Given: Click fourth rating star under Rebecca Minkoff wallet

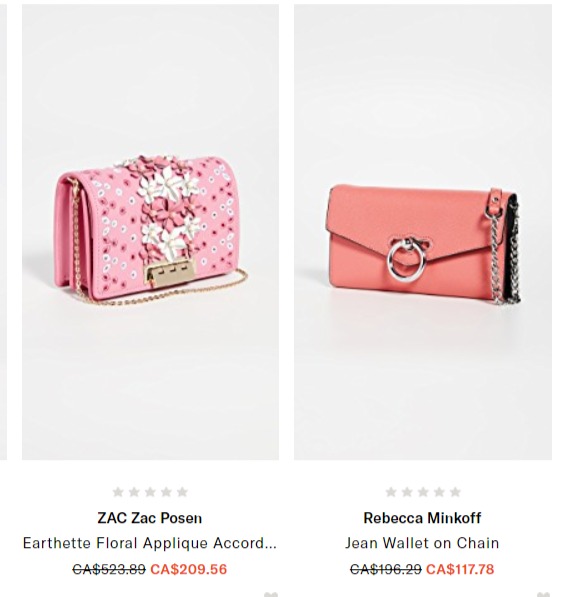Looking at the screenshot, I should (439, 492).
